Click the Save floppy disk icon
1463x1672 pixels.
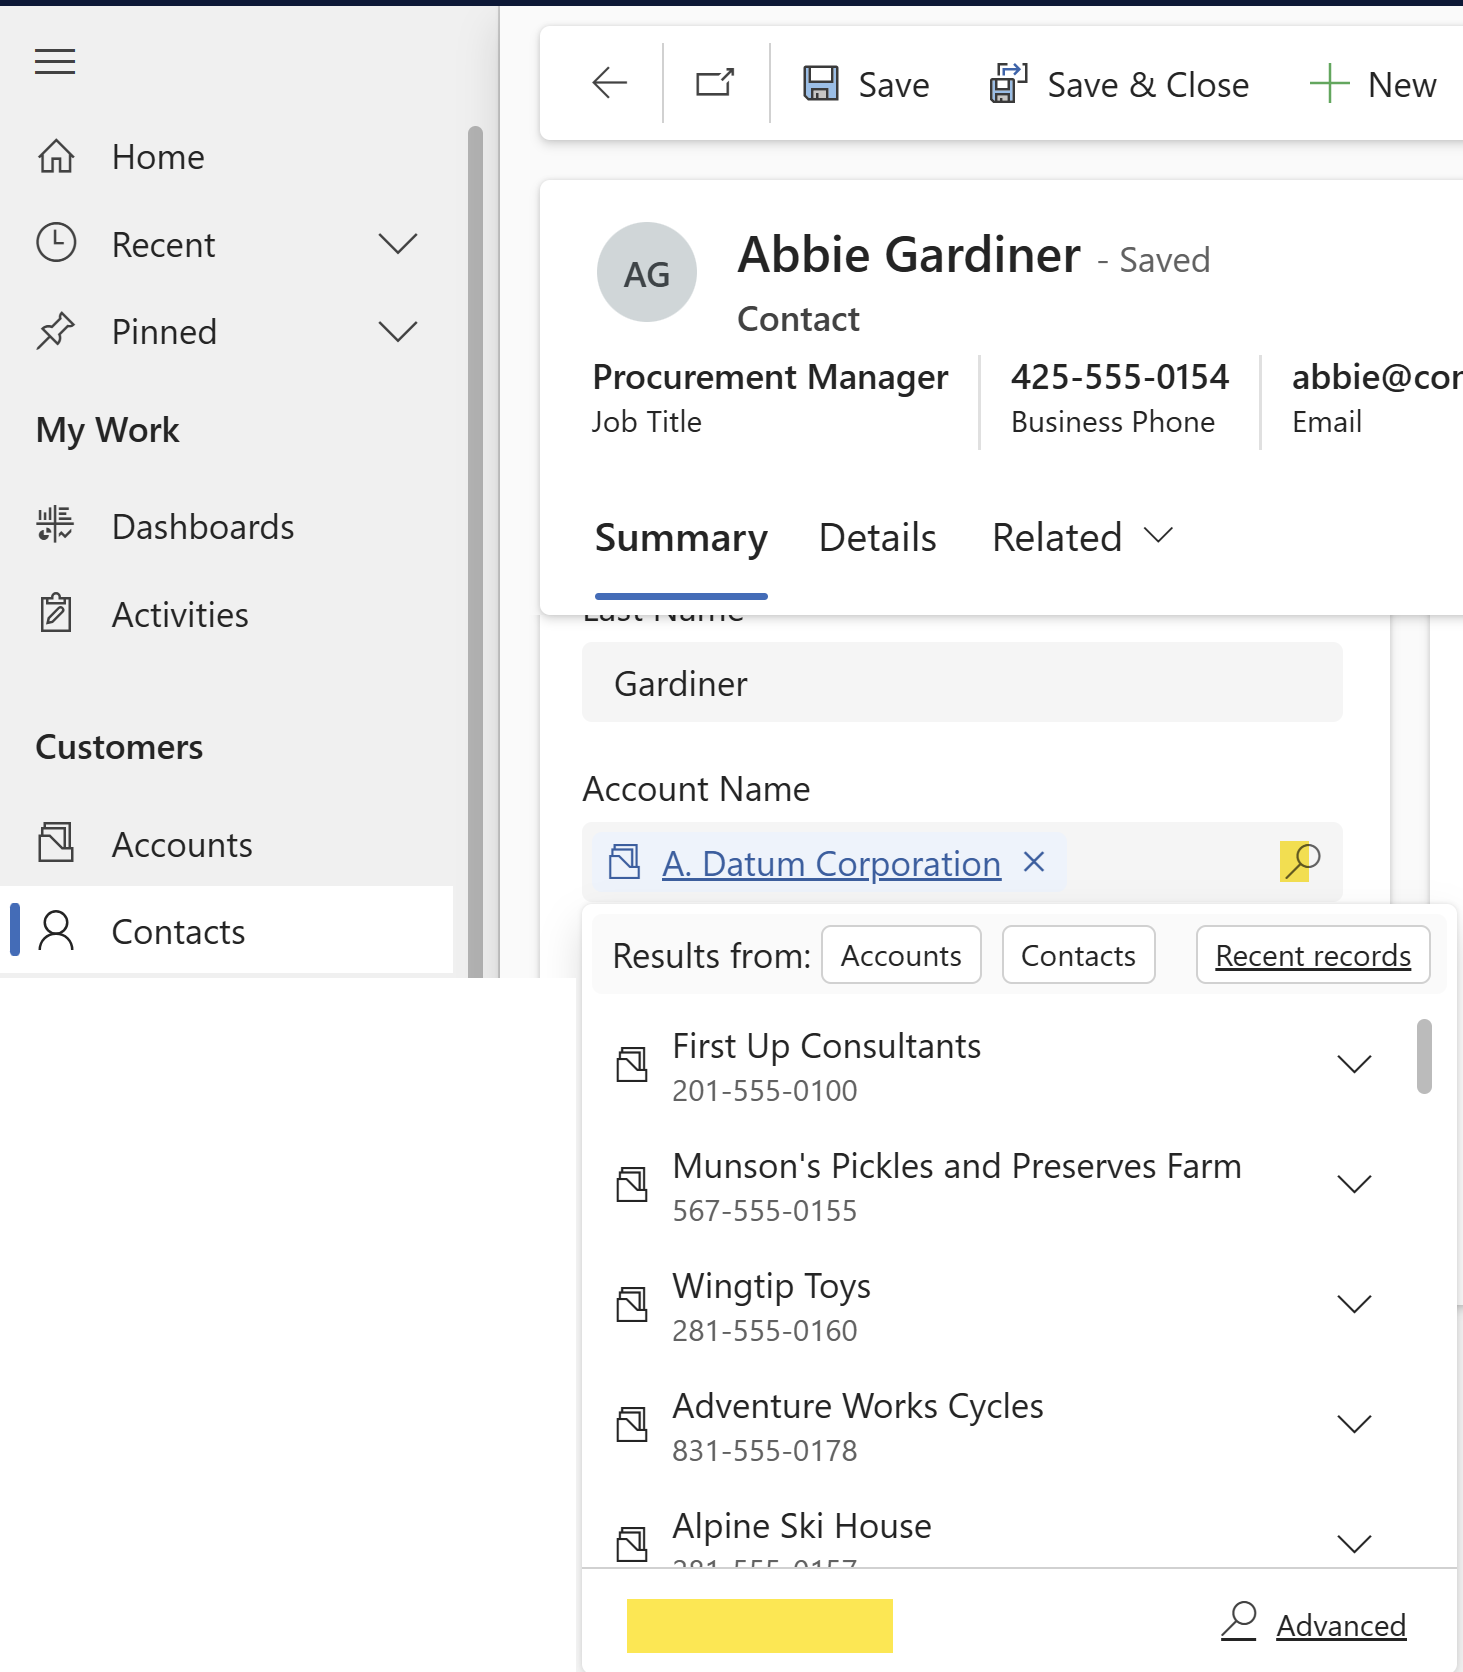coord(821,83)
